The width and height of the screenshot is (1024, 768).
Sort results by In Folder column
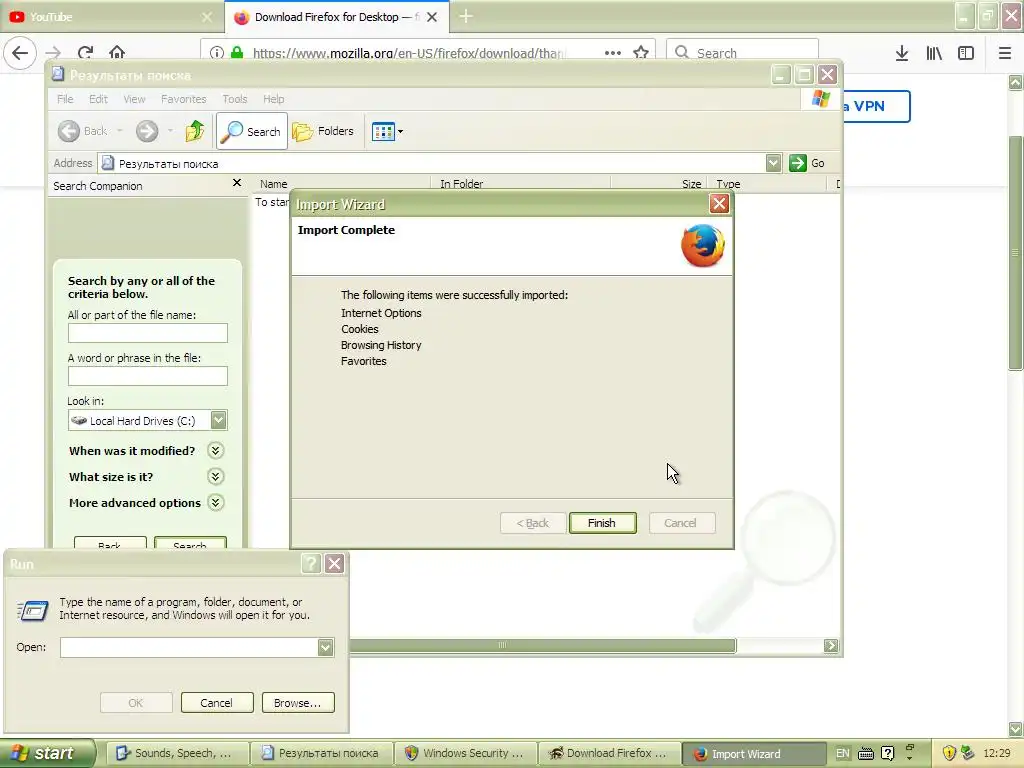pos(520,184)
